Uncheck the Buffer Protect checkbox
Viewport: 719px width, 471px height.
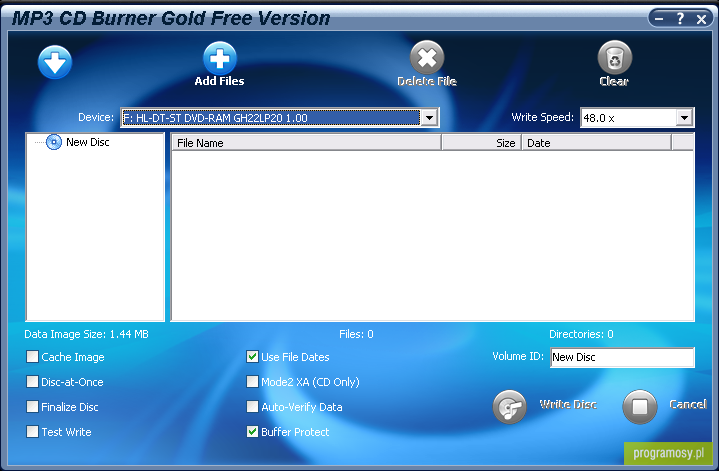click(x=252, y=432)
